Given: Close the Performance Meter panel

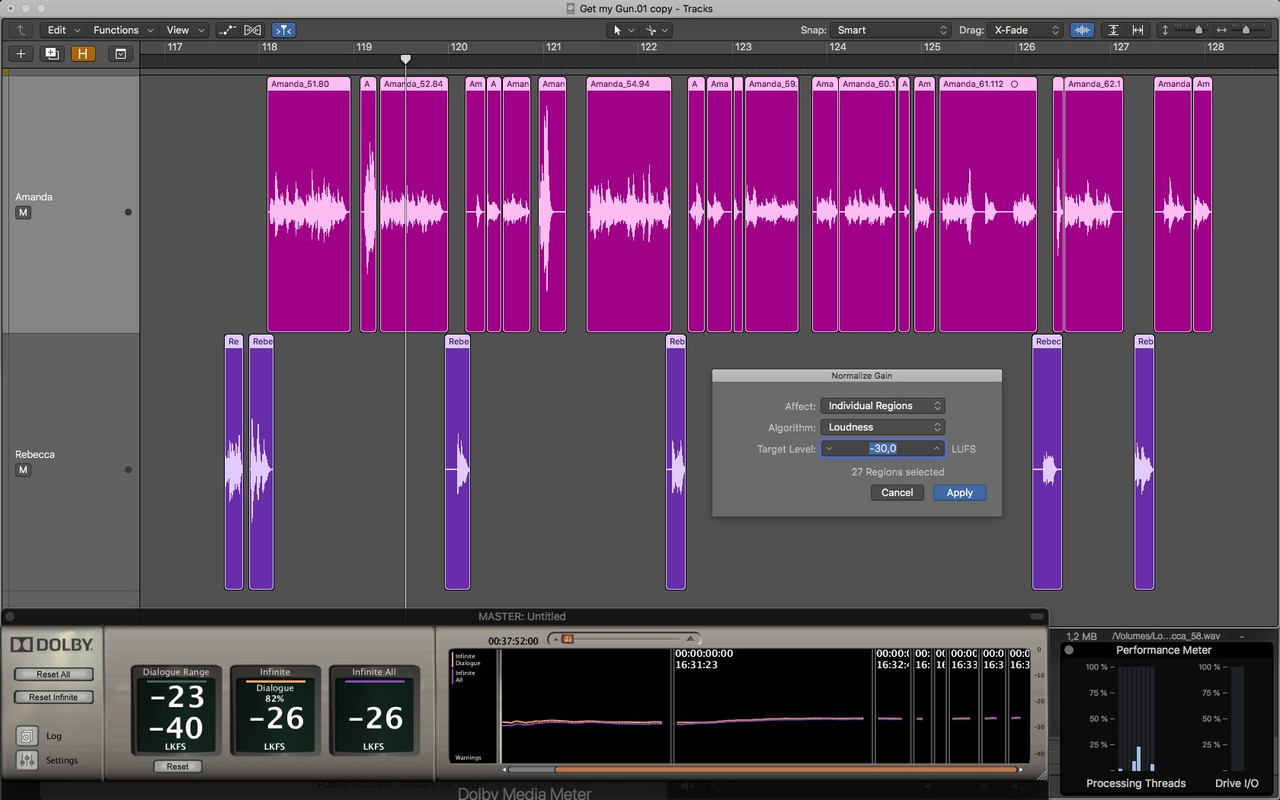Looking at the screenshot, I should (1069, 650).
